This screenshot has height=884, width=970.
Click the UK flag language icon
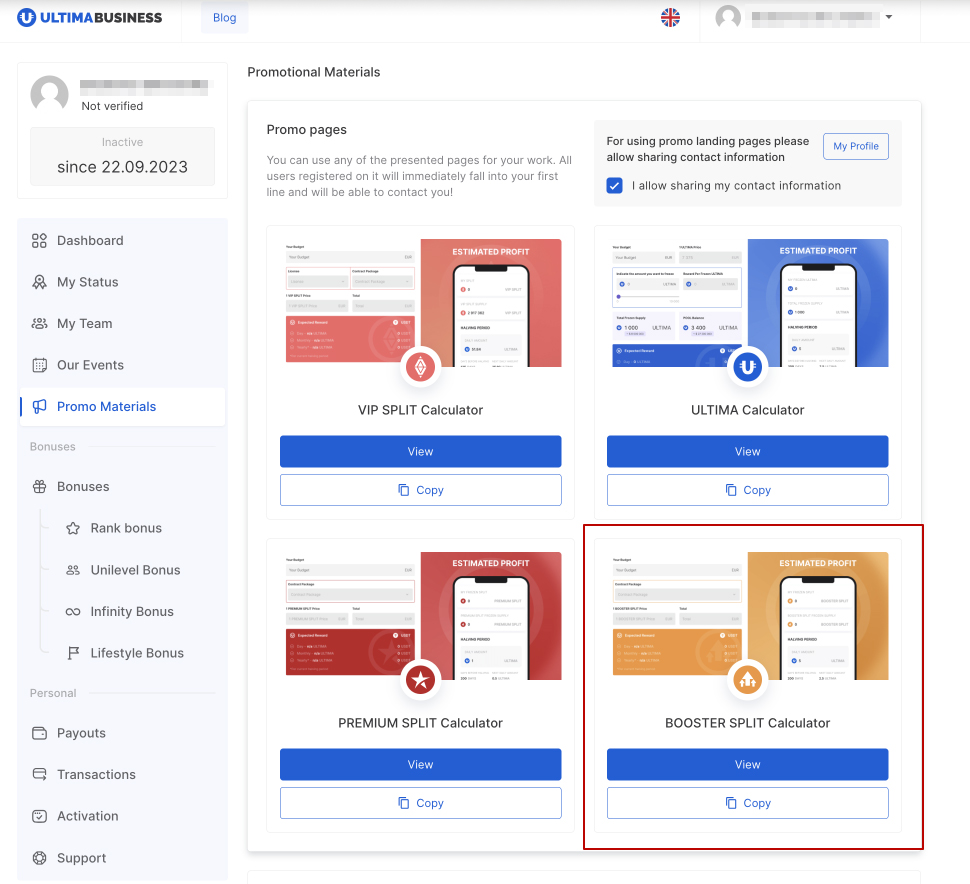click(x=670, y=18)
